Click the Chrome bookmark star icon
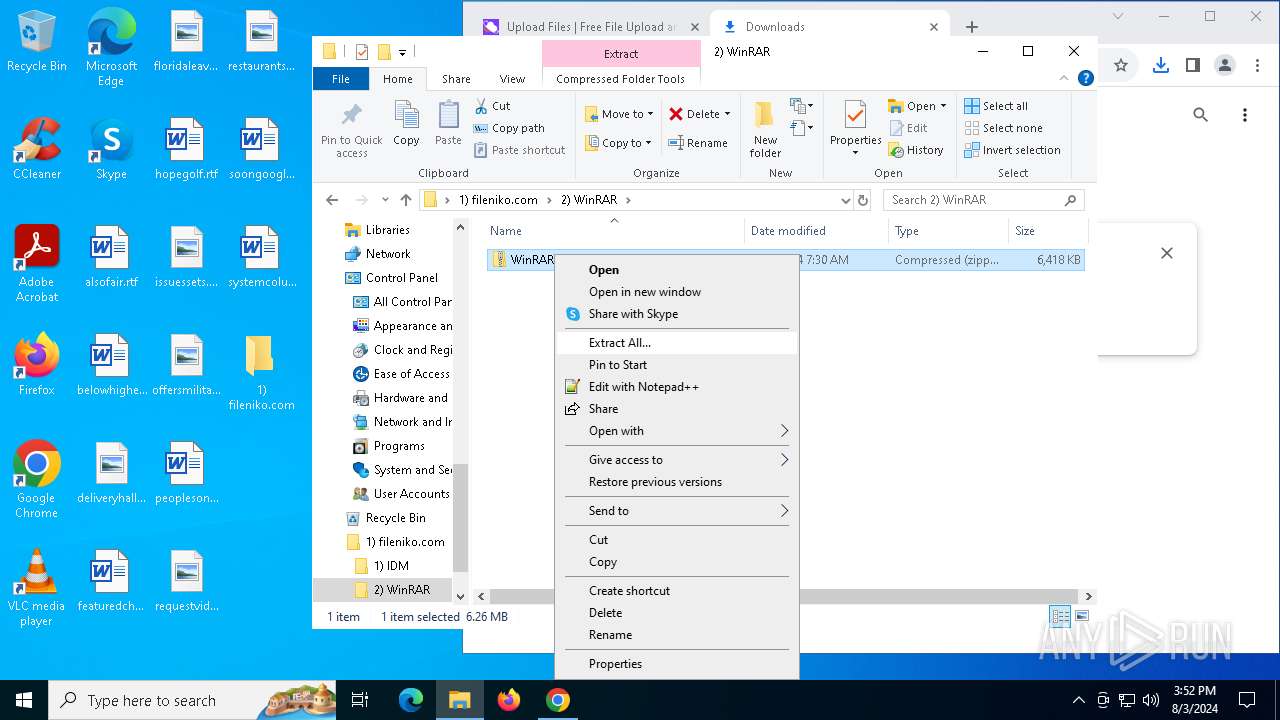1280x720 pixels. coord(1121,65)
